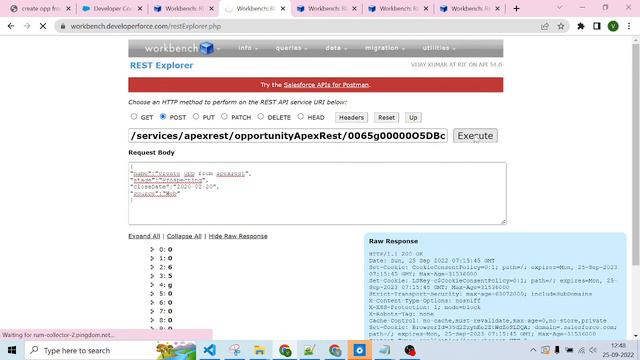Open the Chrome profile avatar
Image resolution: width=640 pixels, height=360 pixels.
coord(613,26)
